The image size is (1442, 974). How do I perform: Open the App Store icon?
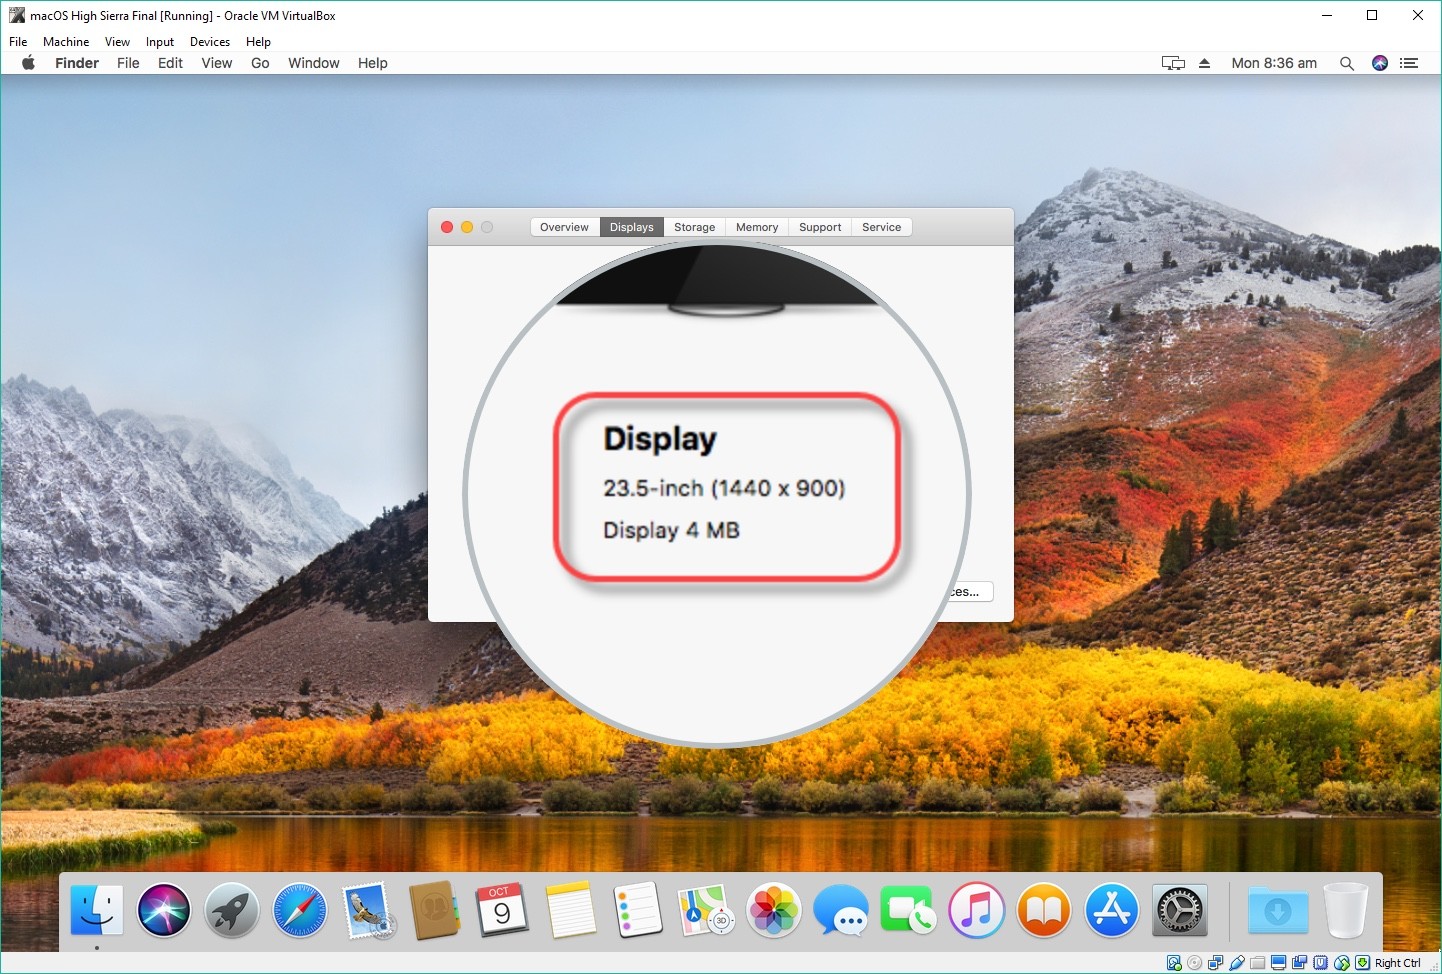click(1111, 911)
